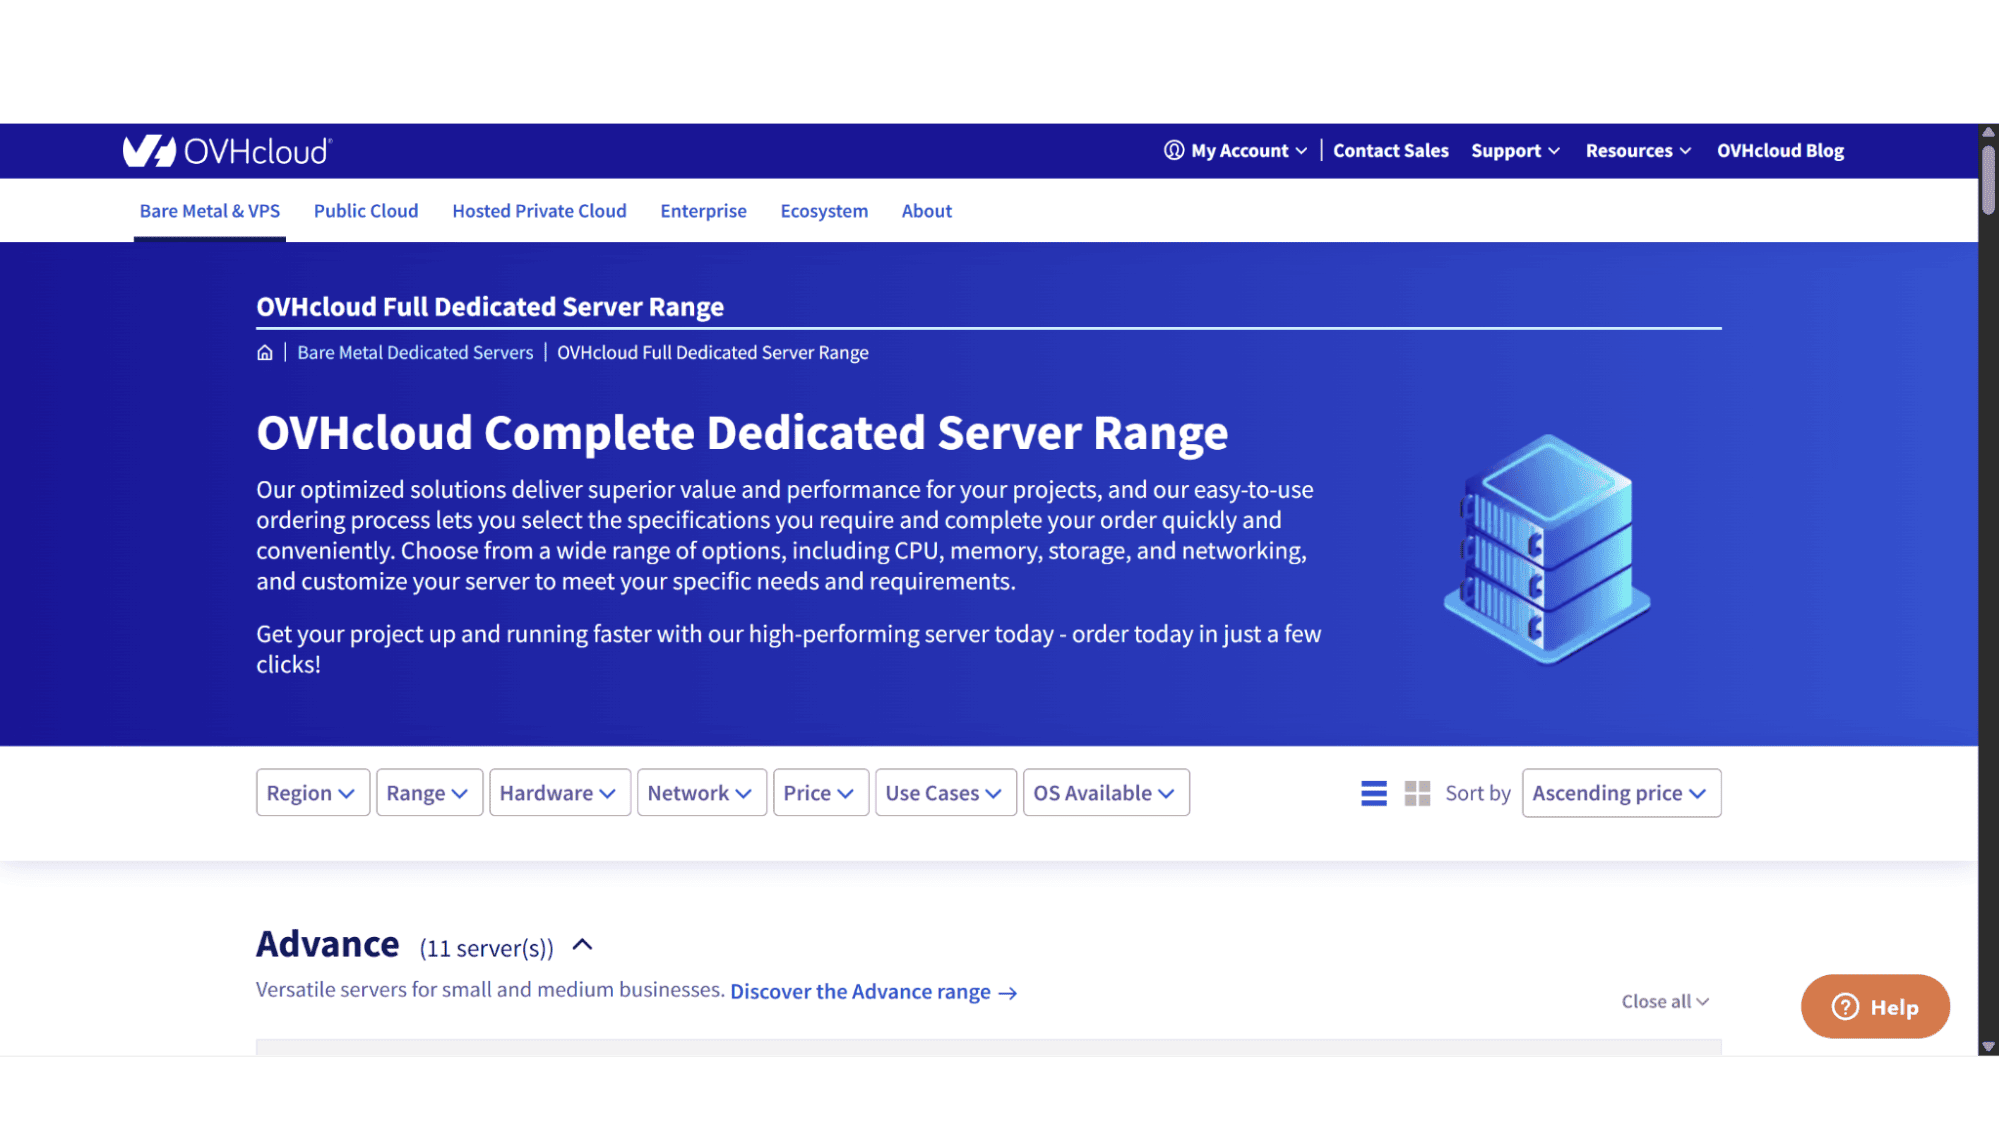Click the OVHcloud Complete Dedicated Server Range heading
Image resolution: width=1999 pixels, height=1125 pixels.
[x=742, y=433]
